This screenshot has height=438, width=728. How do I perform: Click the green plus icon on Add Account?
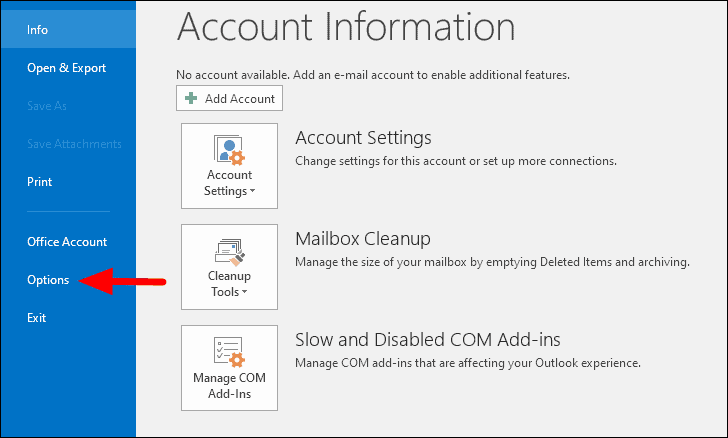click(191, 98)
